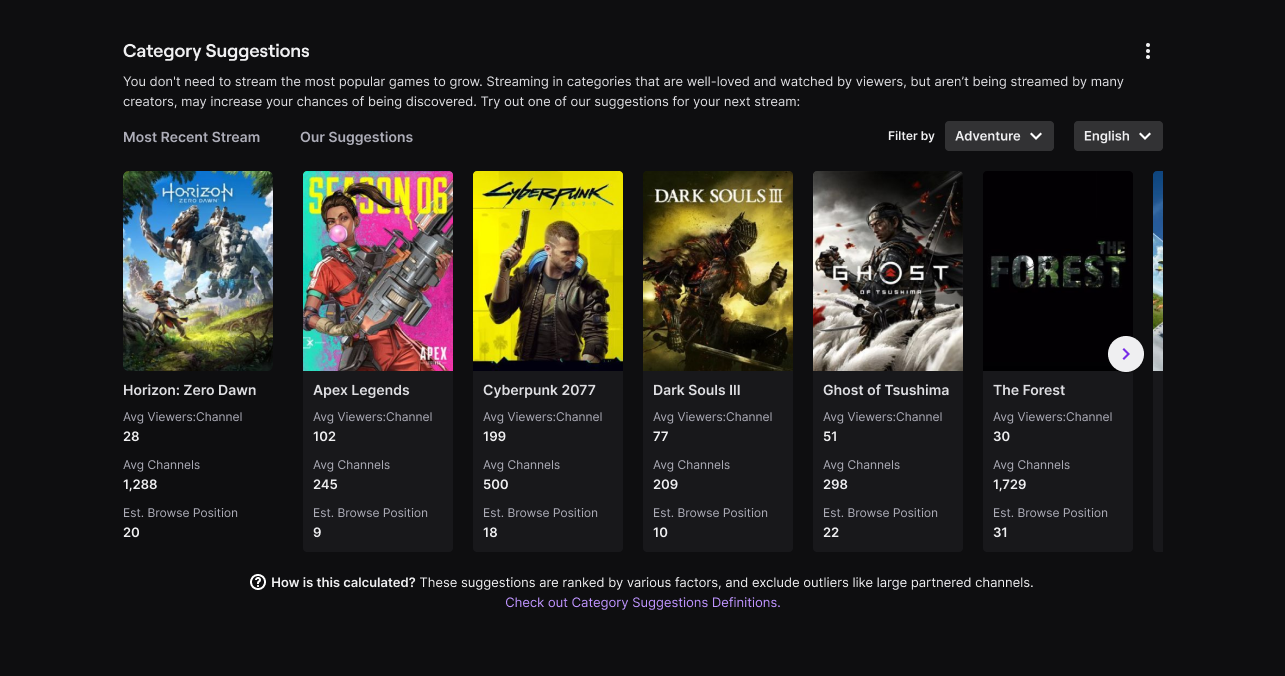Viewport: 1285px width, 676px height.
Task: Open the Adventure category filter dropdown
Action: click(998, 135)
